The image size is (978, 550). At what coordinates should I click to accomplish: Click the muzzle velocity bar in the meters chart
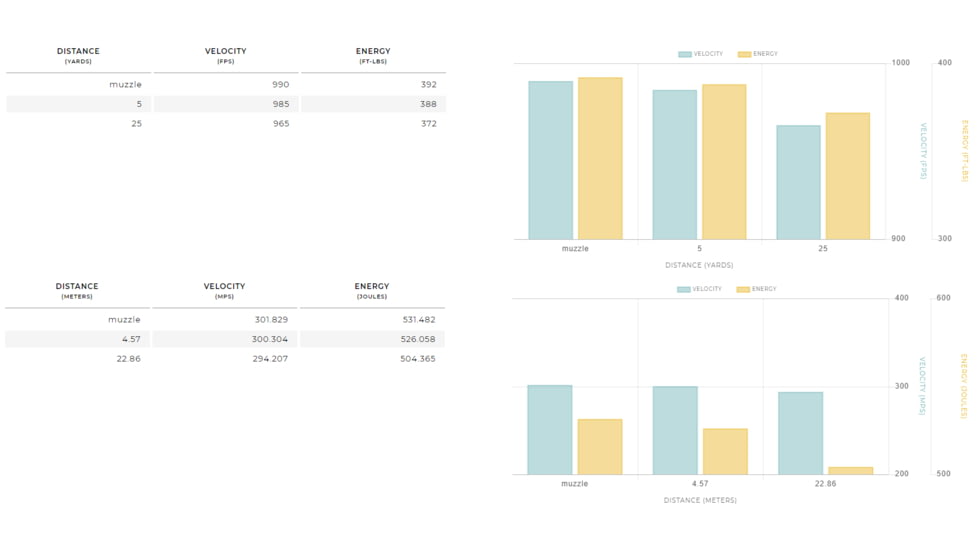click(x=549, y=430)
